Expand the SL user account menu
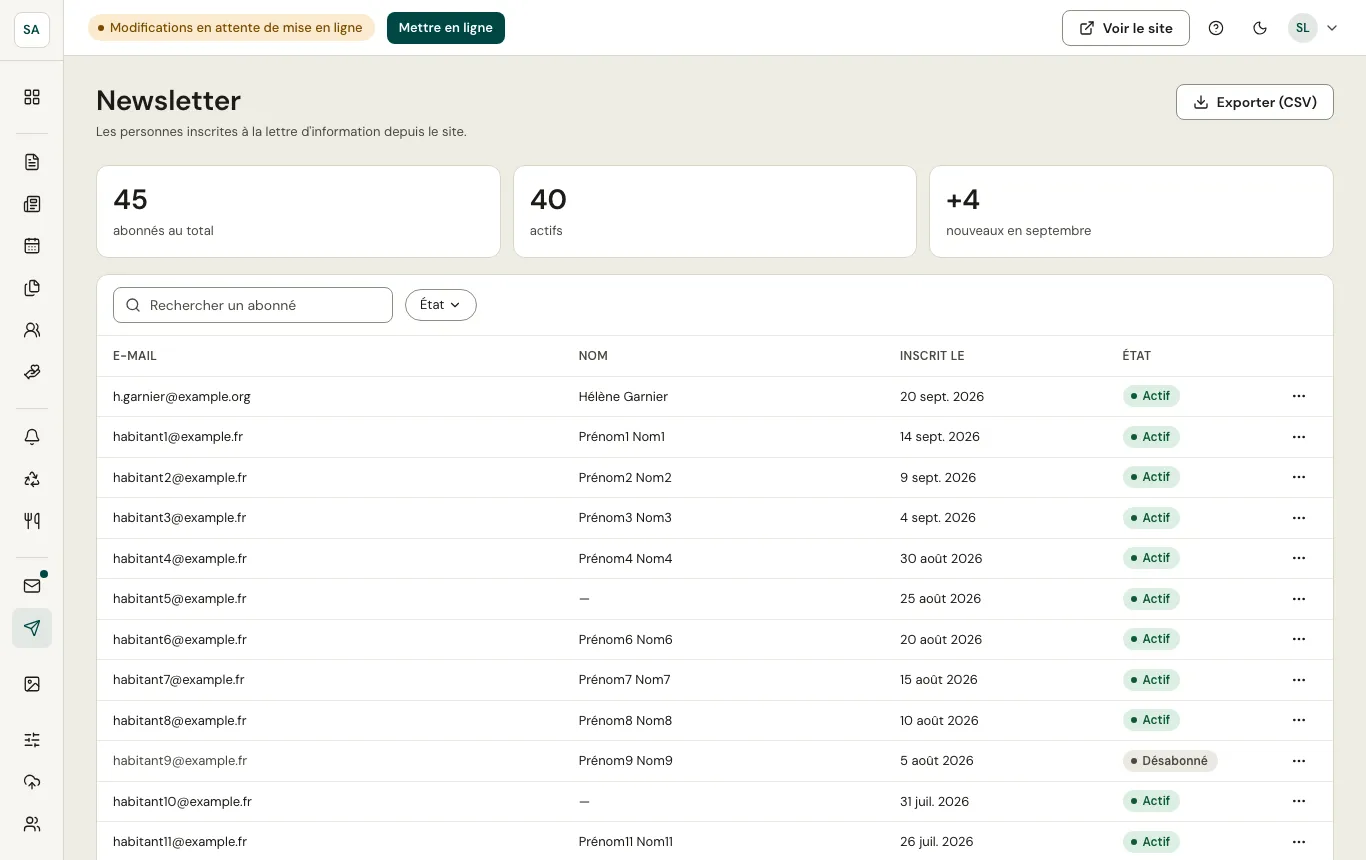The image size is (1366, 860). (x=1313, y=28)
